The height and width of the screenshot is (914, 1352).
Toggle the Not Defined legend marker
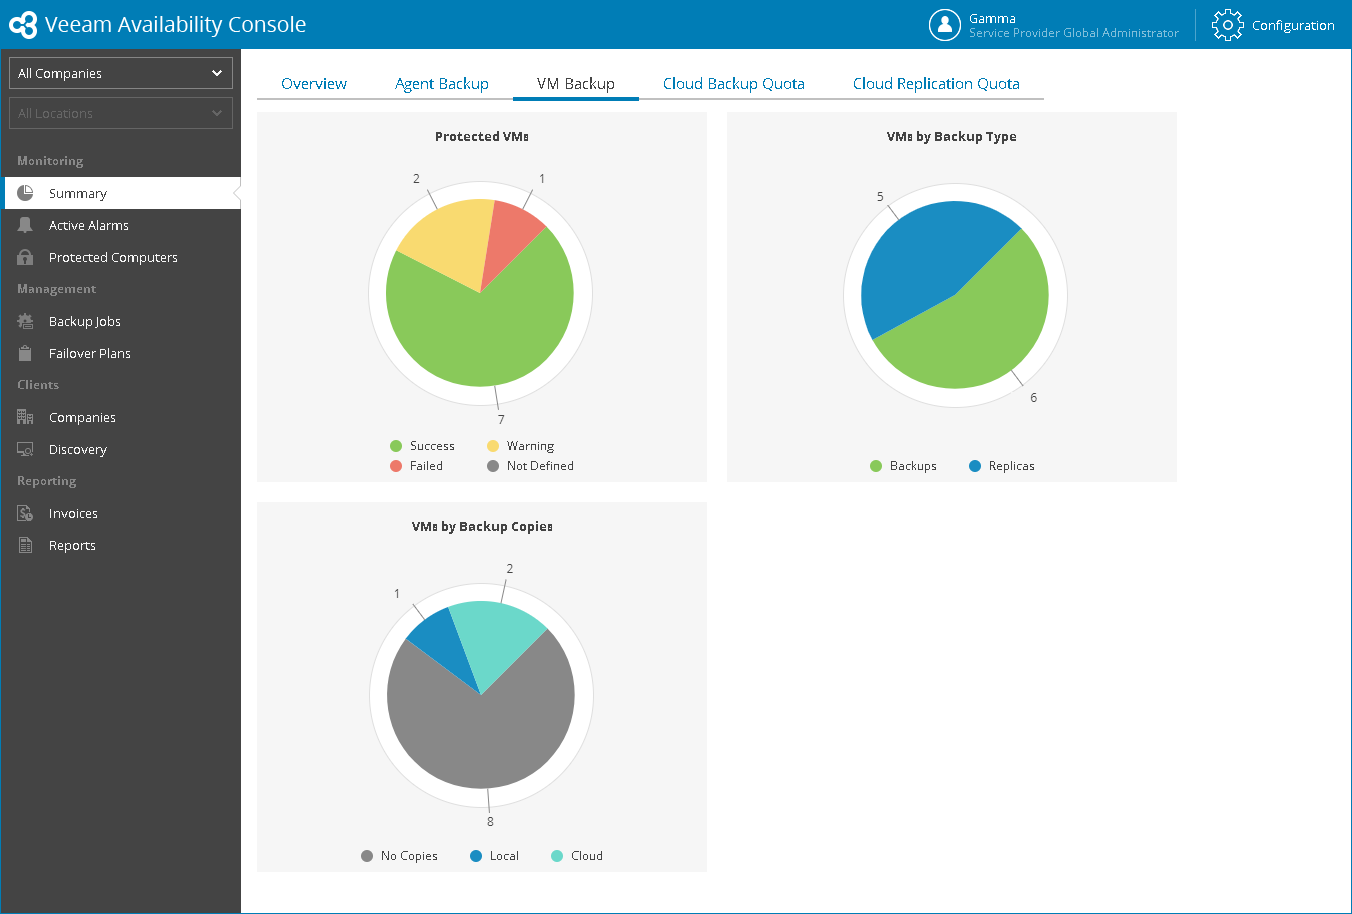point(493,466)
